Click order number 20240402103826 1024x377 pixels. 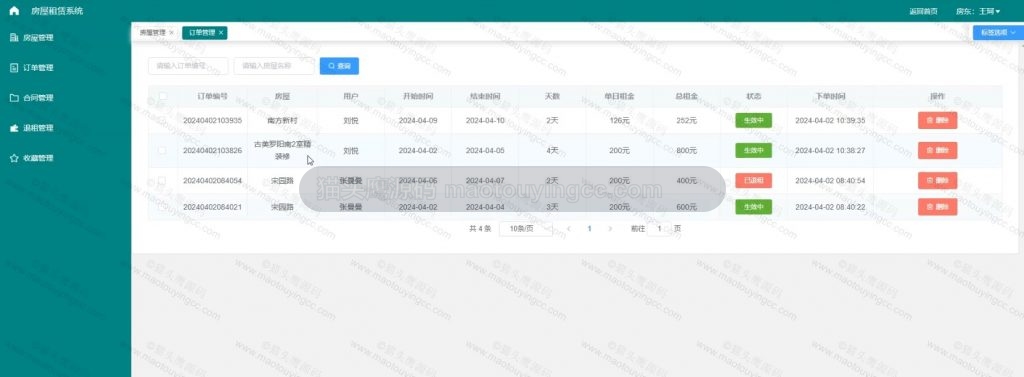(212, 150)
